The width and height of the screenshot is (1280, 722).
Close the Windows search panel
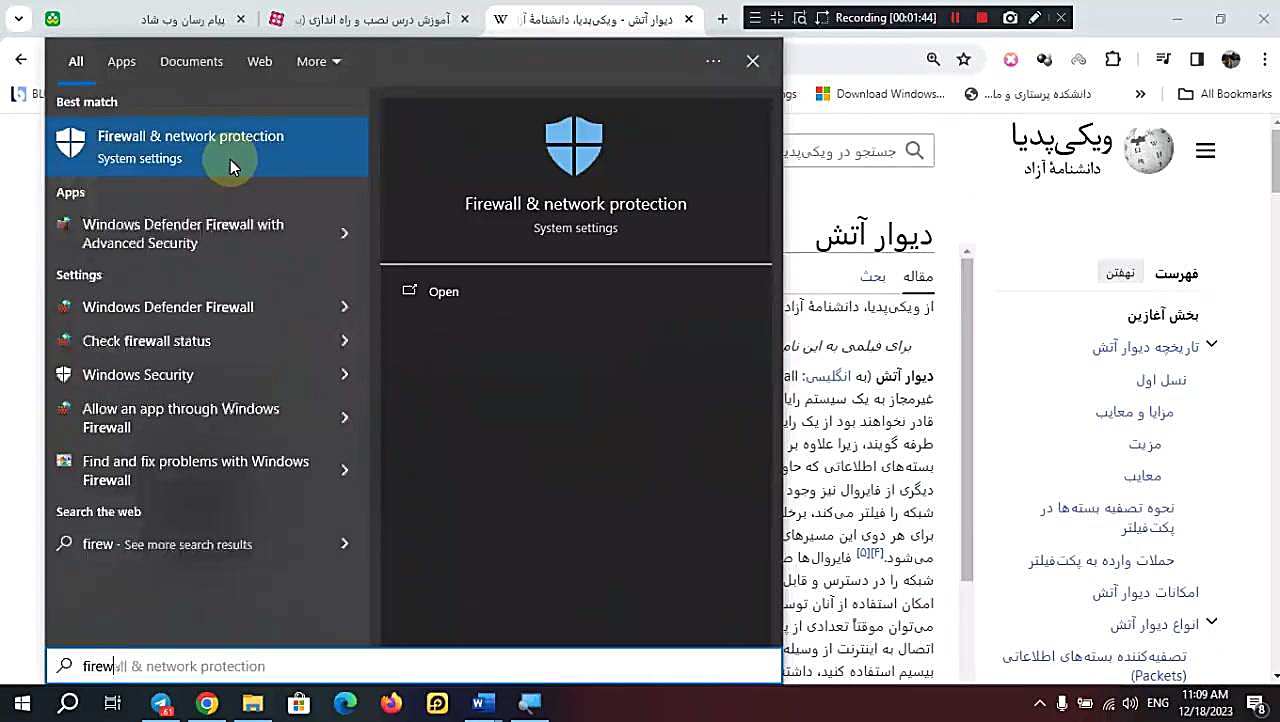tap(753, 61)
